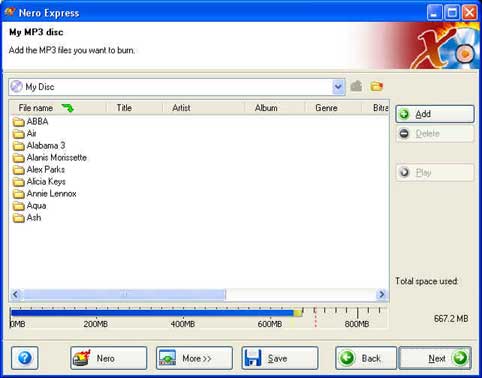This screenshot has height=378, width=482.
Task: Proceed with the Next button
Action: tap(435, 358)
